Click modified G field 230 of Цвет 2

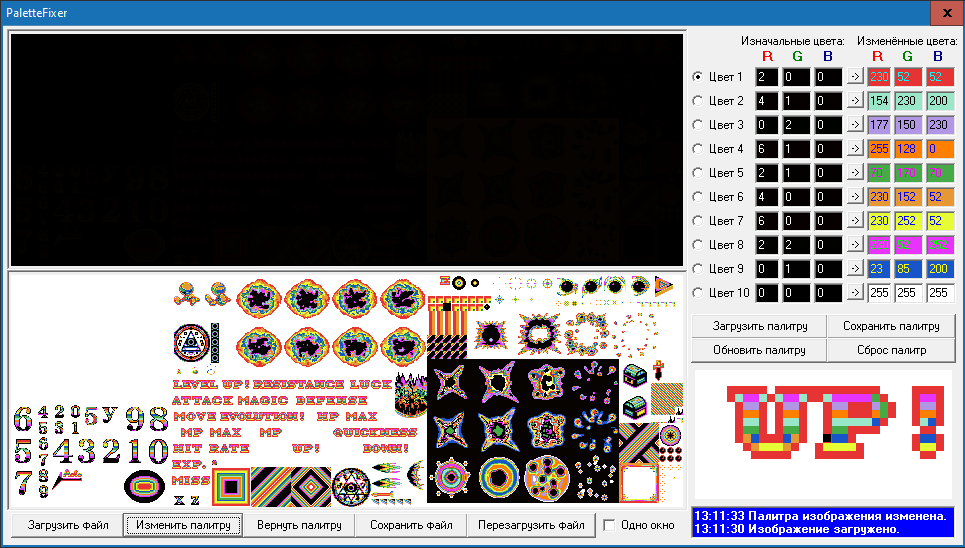pyautogui.click(x=908, y=101)
